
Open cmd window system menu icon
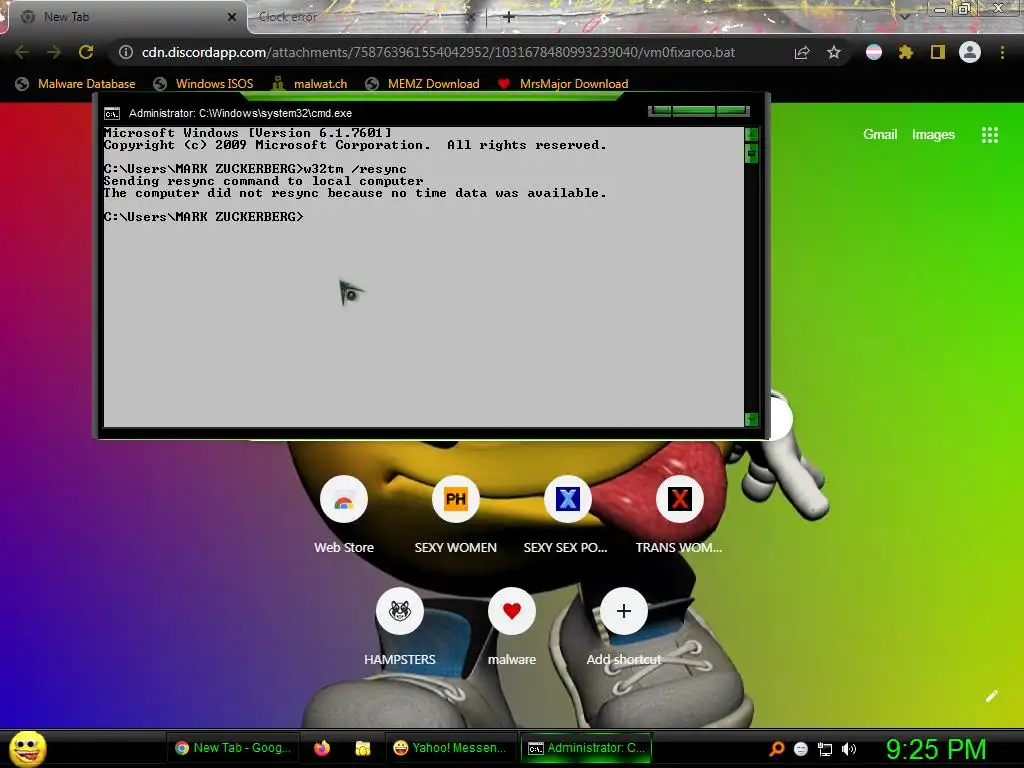click(x=112, y=114)
